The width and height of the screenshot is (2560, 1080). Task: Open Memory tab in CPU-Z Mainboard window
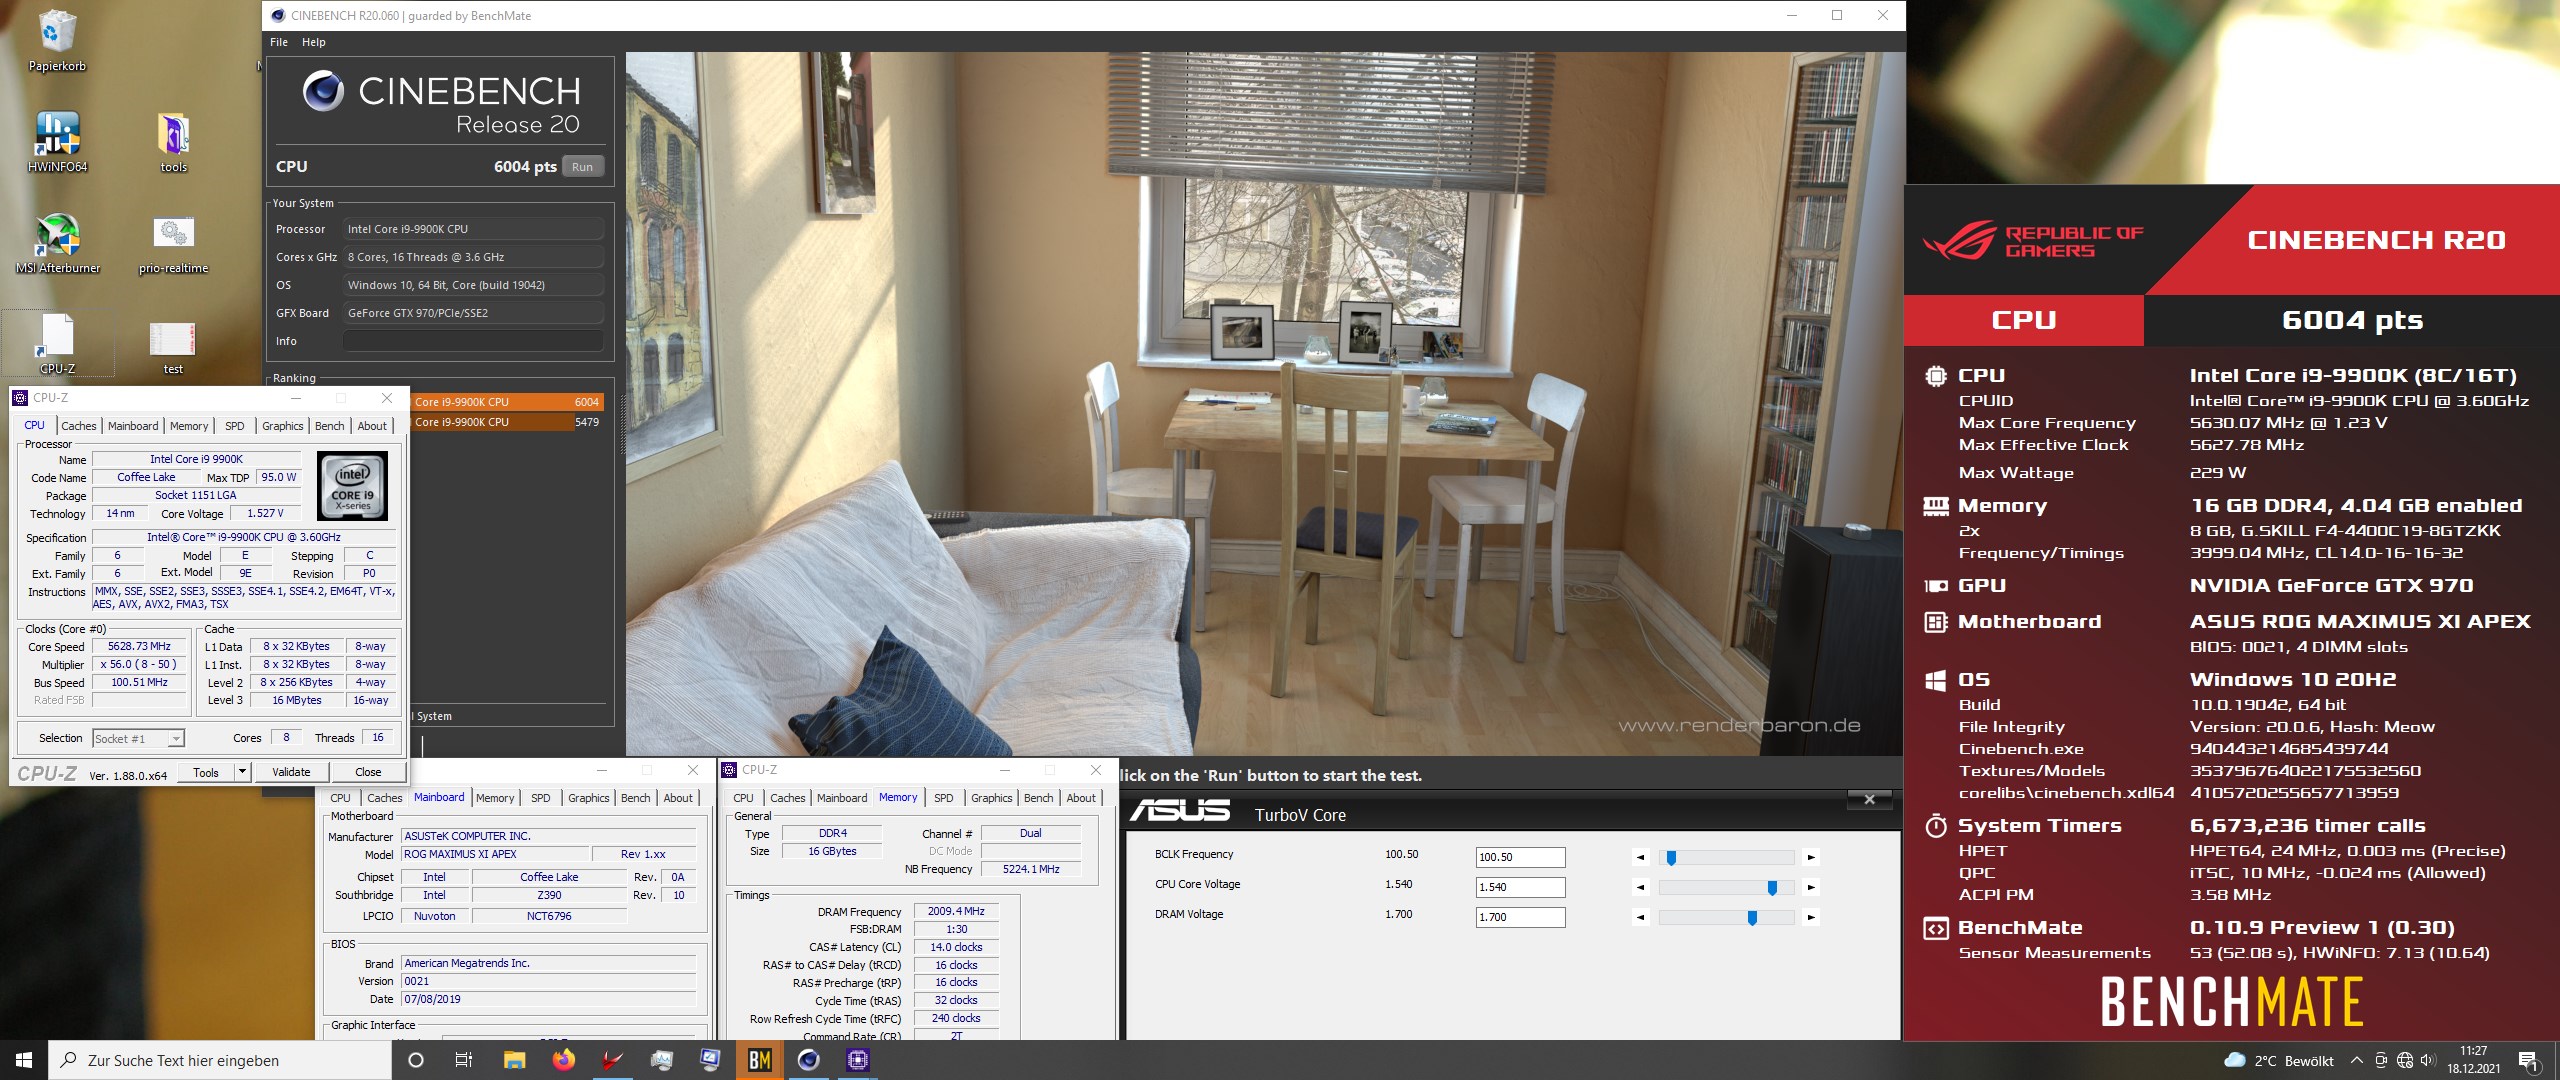pos(495,798)
